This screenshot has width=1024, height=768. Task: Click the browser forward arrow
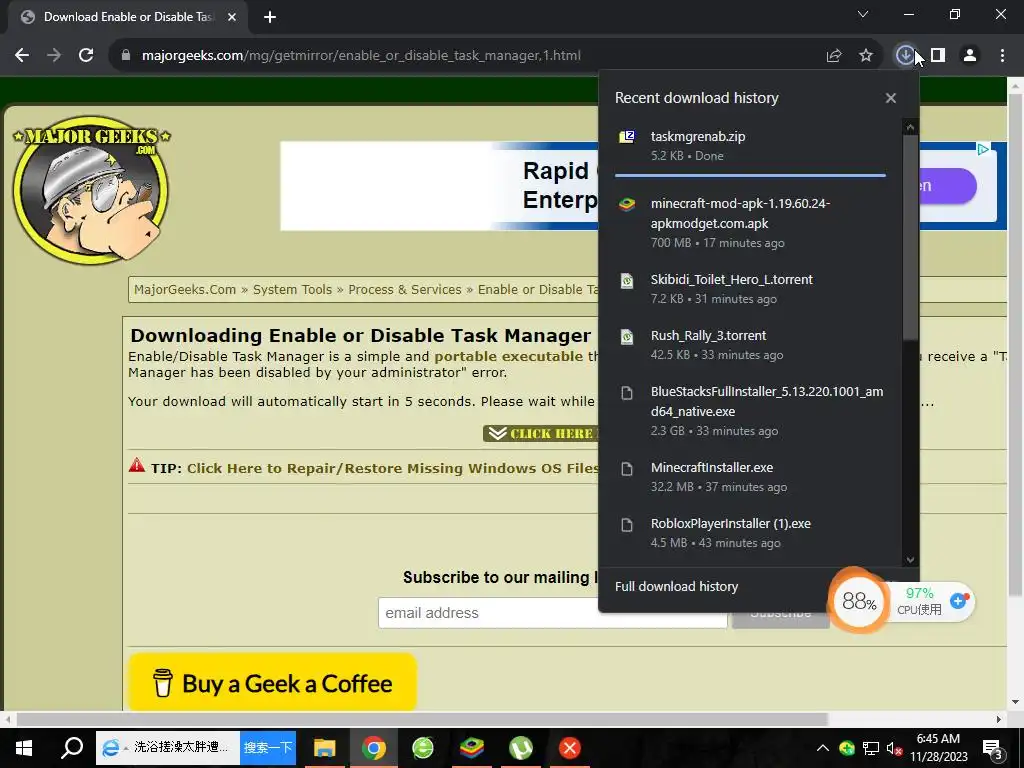point(54,56)
